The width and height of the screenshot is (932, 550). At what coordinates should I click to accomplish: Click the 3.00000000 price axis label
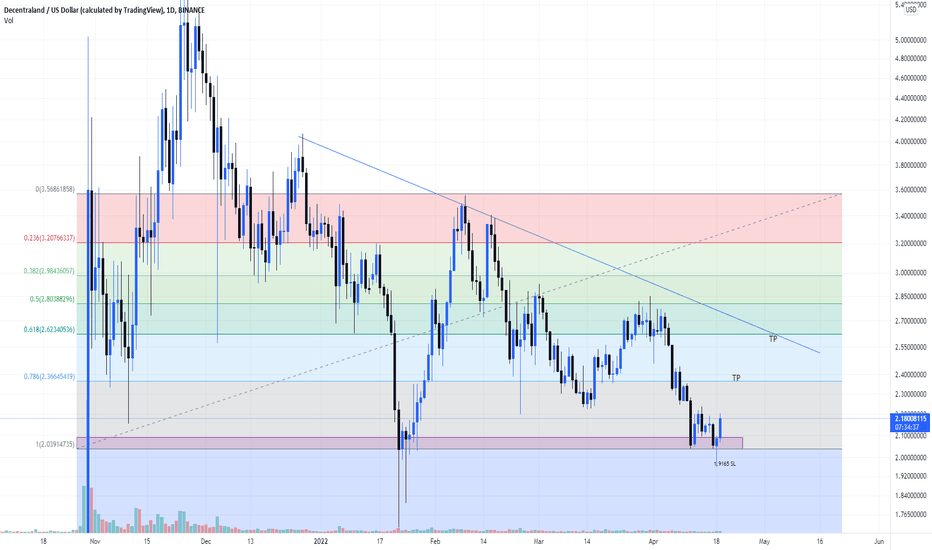click(909, 273)
